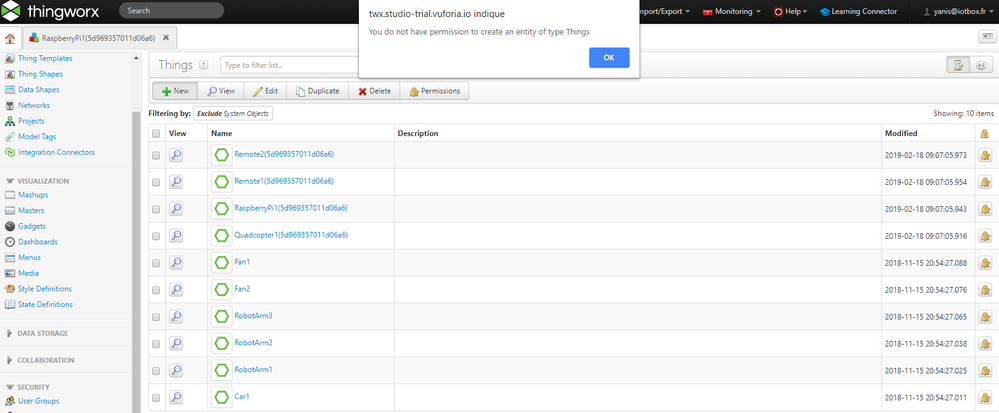Click the Permissions toolbar button

435,91
